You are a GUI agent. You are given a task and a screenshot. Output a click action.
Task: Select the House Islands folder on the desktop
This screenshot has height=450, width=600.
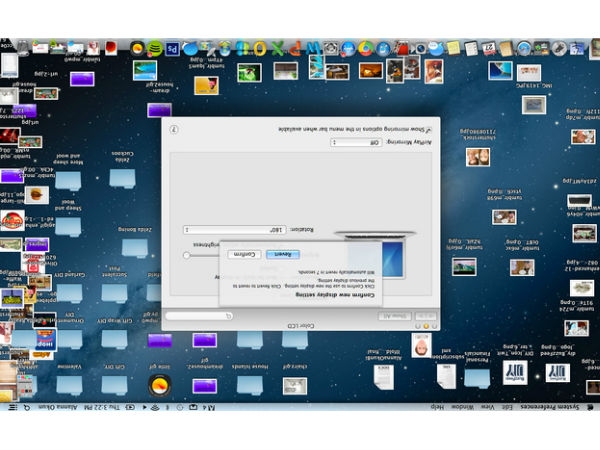(249, 385)
